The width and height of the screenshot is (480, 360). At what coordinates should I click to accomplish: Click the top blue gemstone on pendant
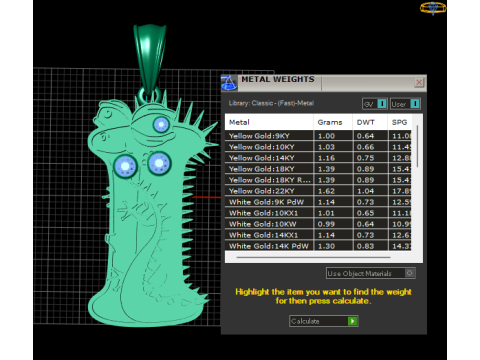[x=161, y=125]
